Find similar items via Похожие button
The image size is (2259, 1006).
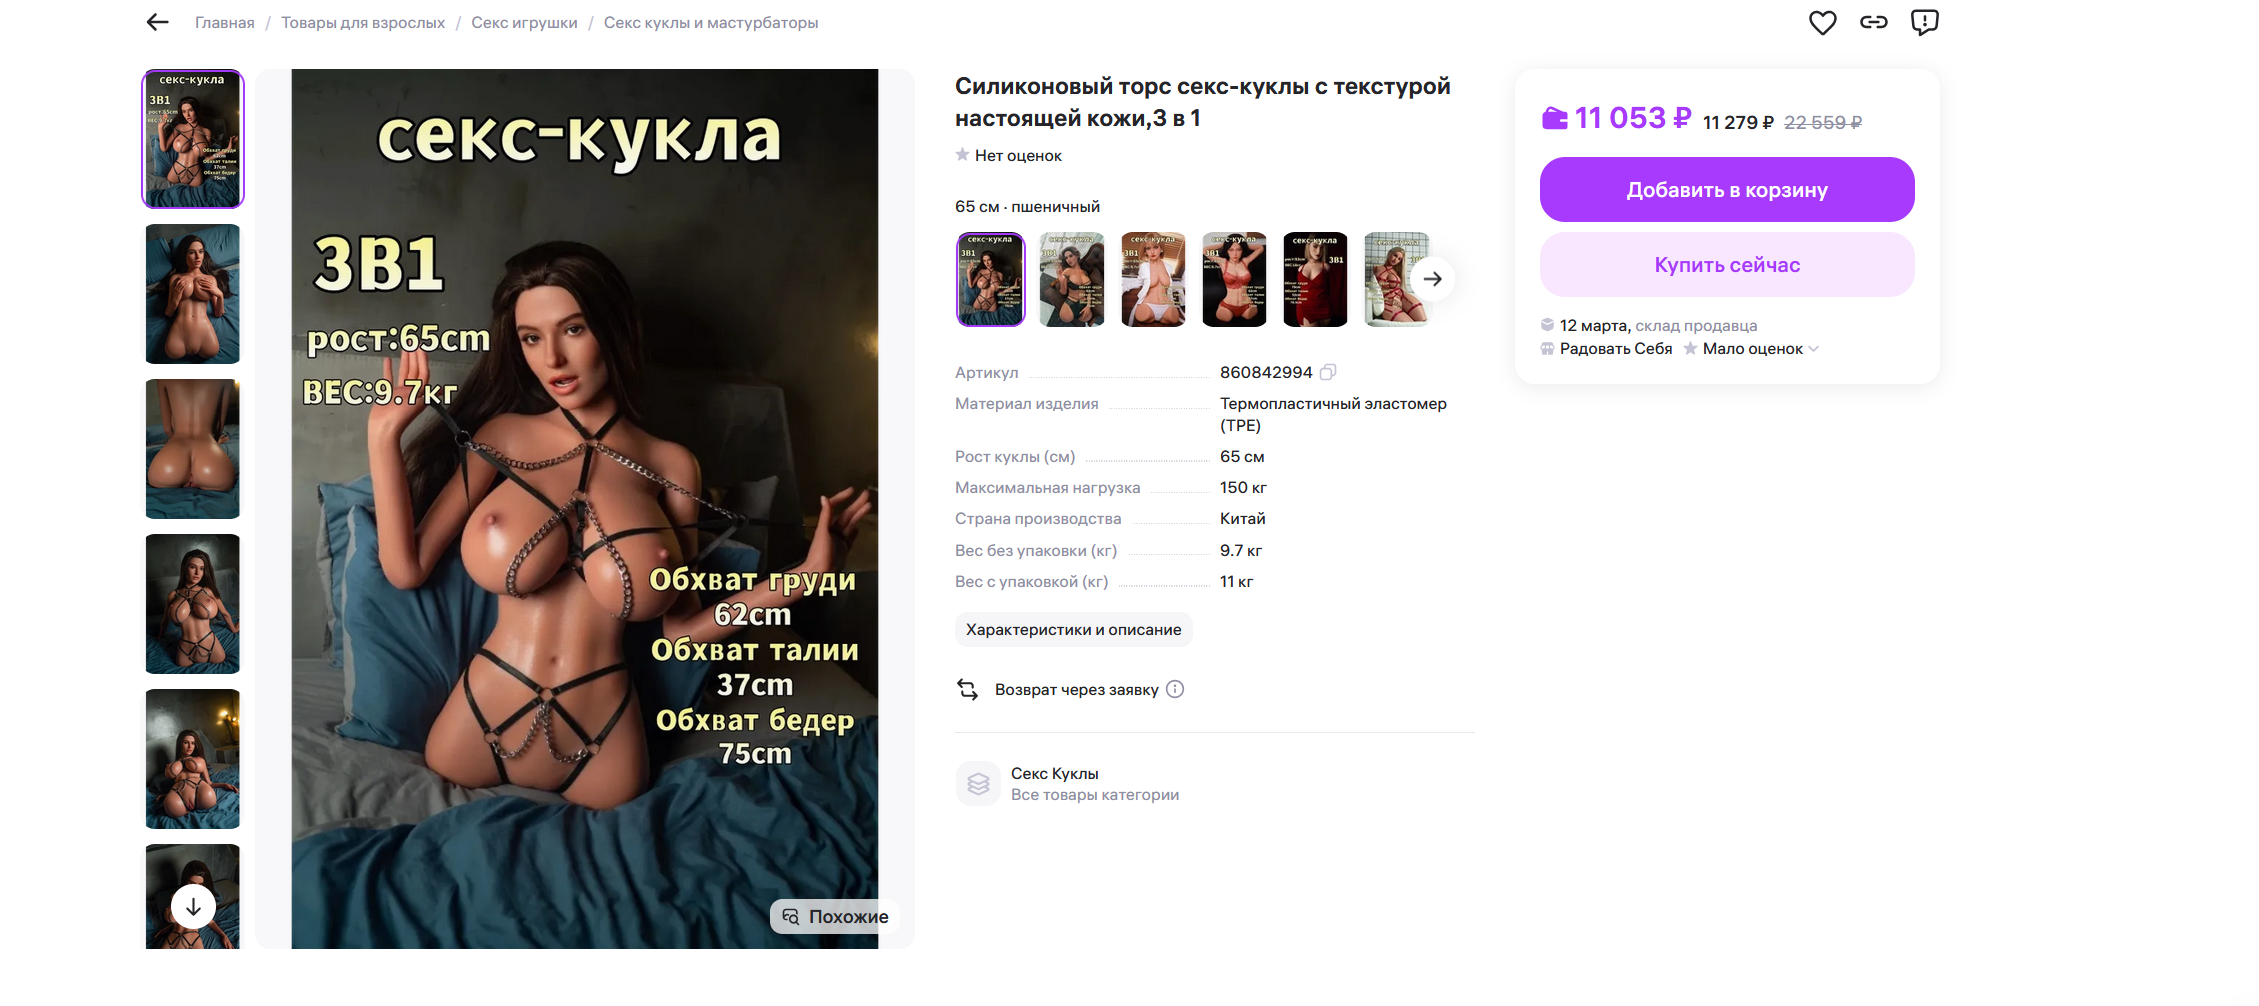835,916
